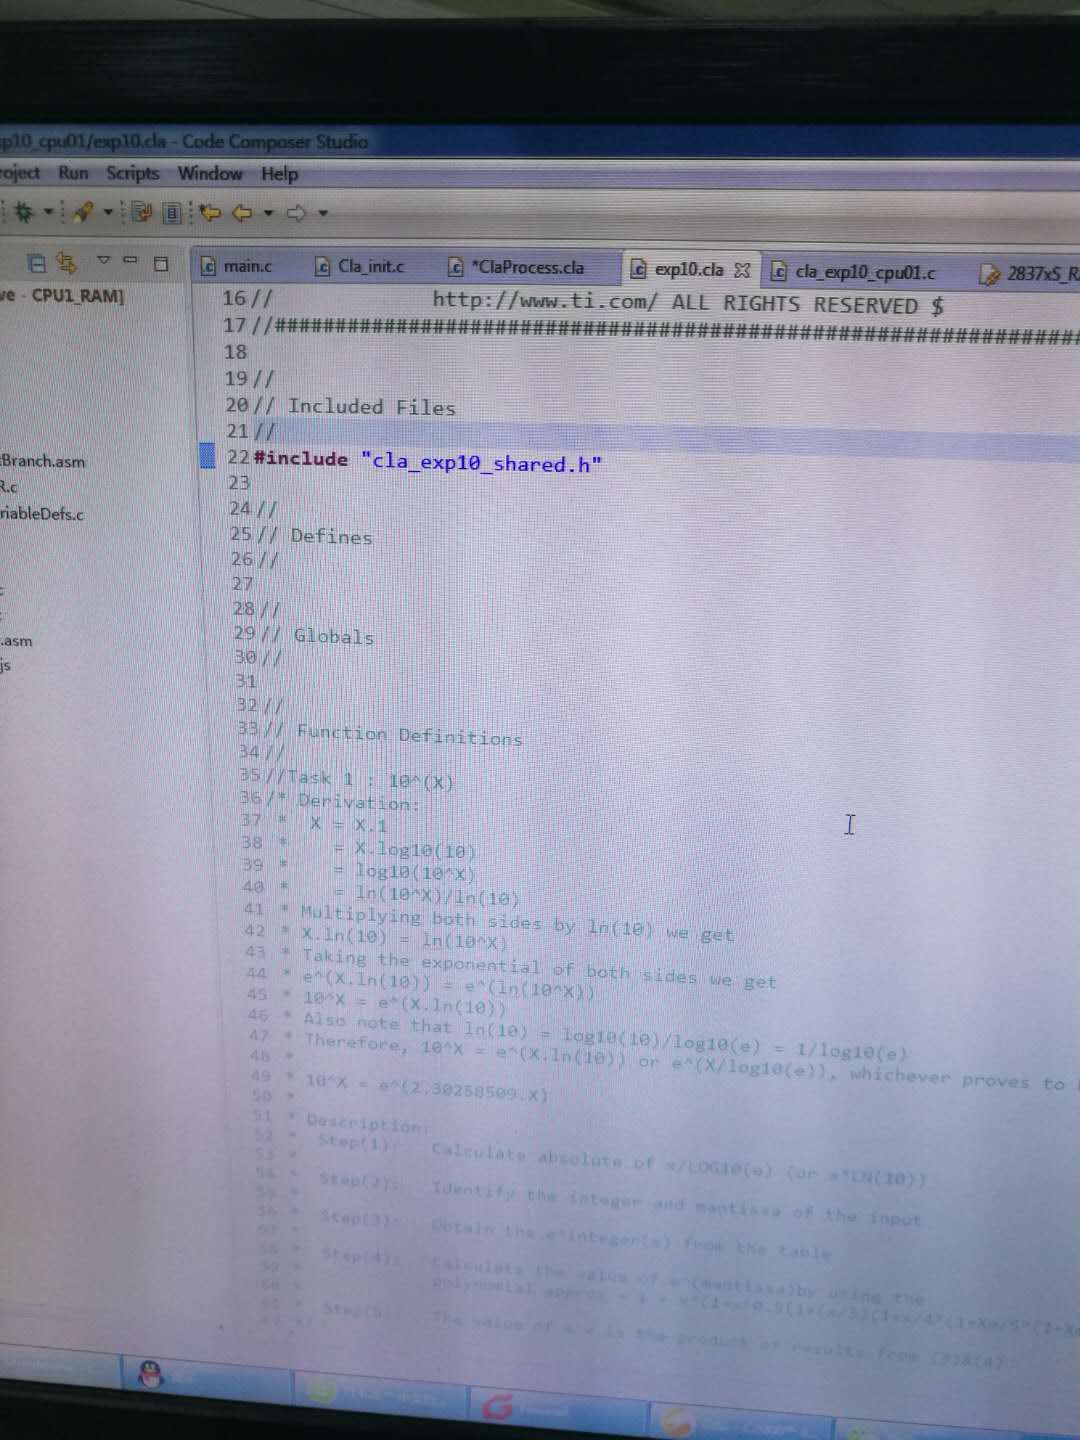Click the Last Edit Location arrow icon
Viewport: 1080px width, 1440px height.
click(x=209, y=212)
